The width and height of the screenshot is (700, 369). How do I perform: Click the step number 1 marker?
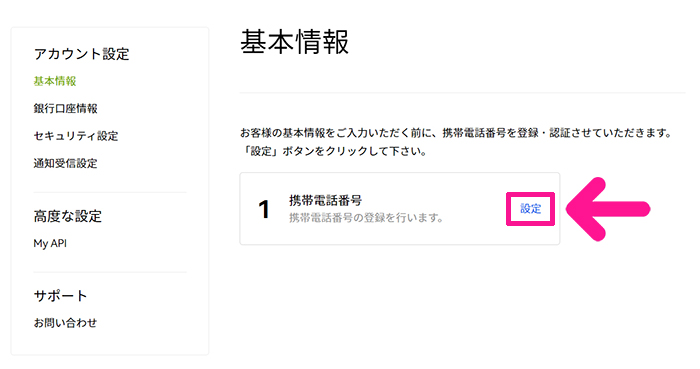pyautogui.click(x=264, y=209)
